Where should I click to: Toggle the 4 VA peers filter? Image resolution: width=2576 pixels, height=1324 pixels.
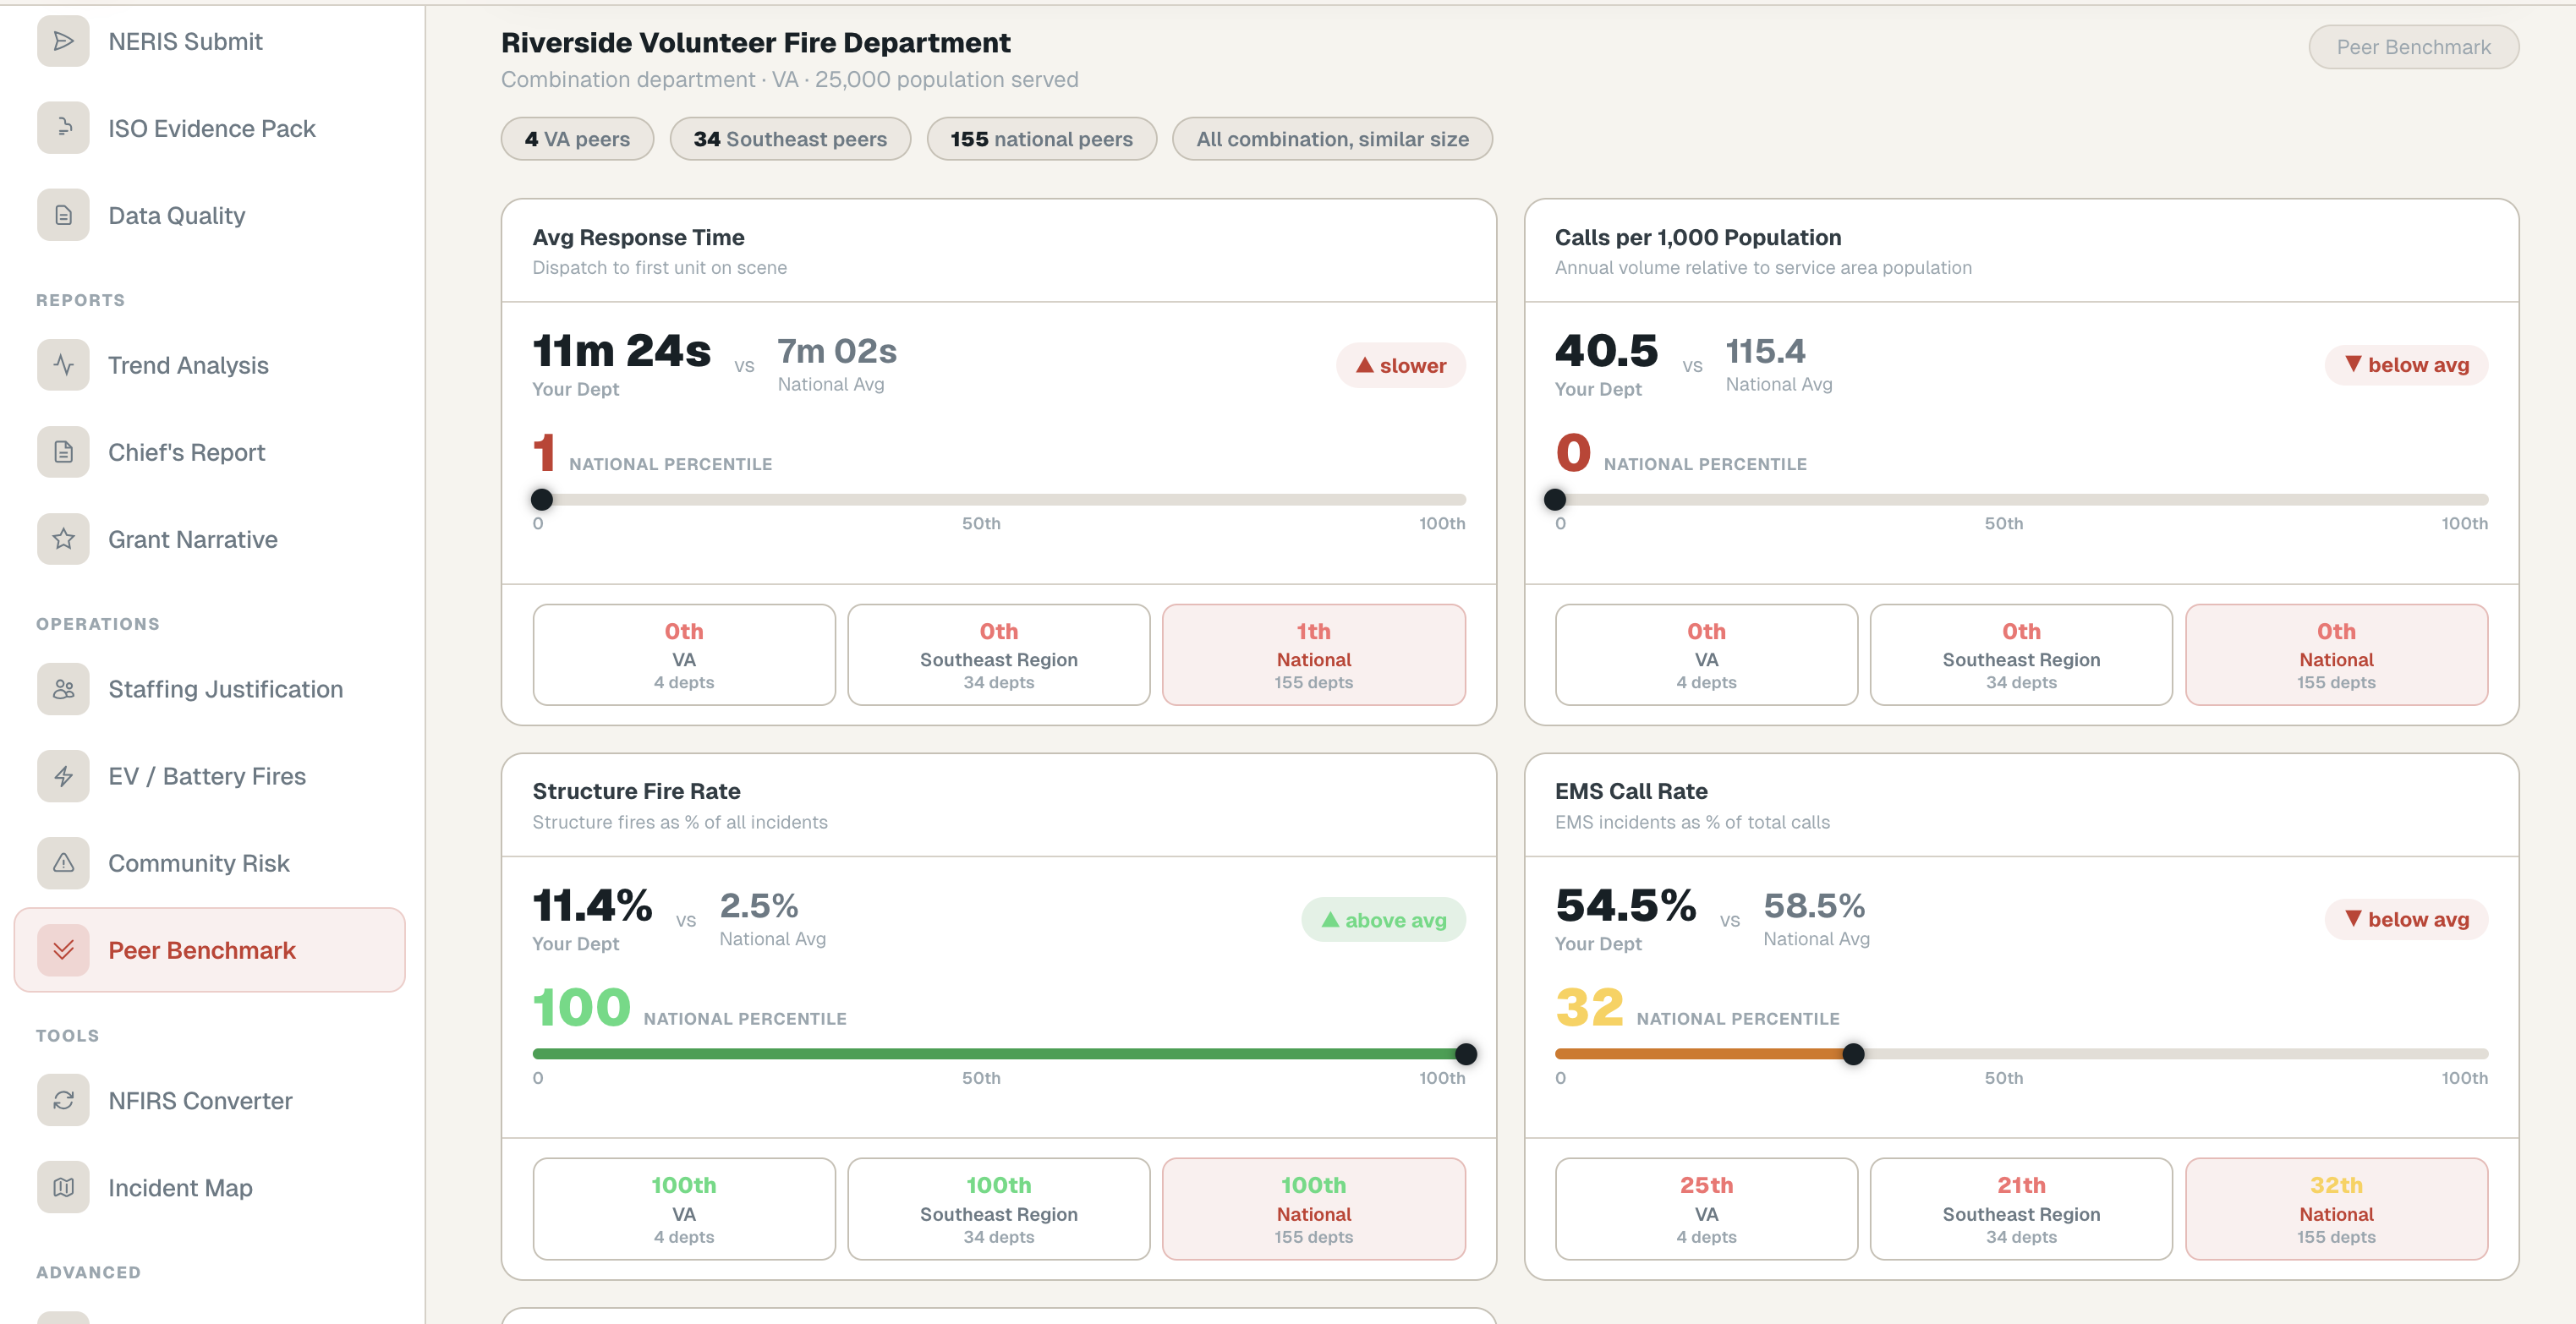(577, 139)
